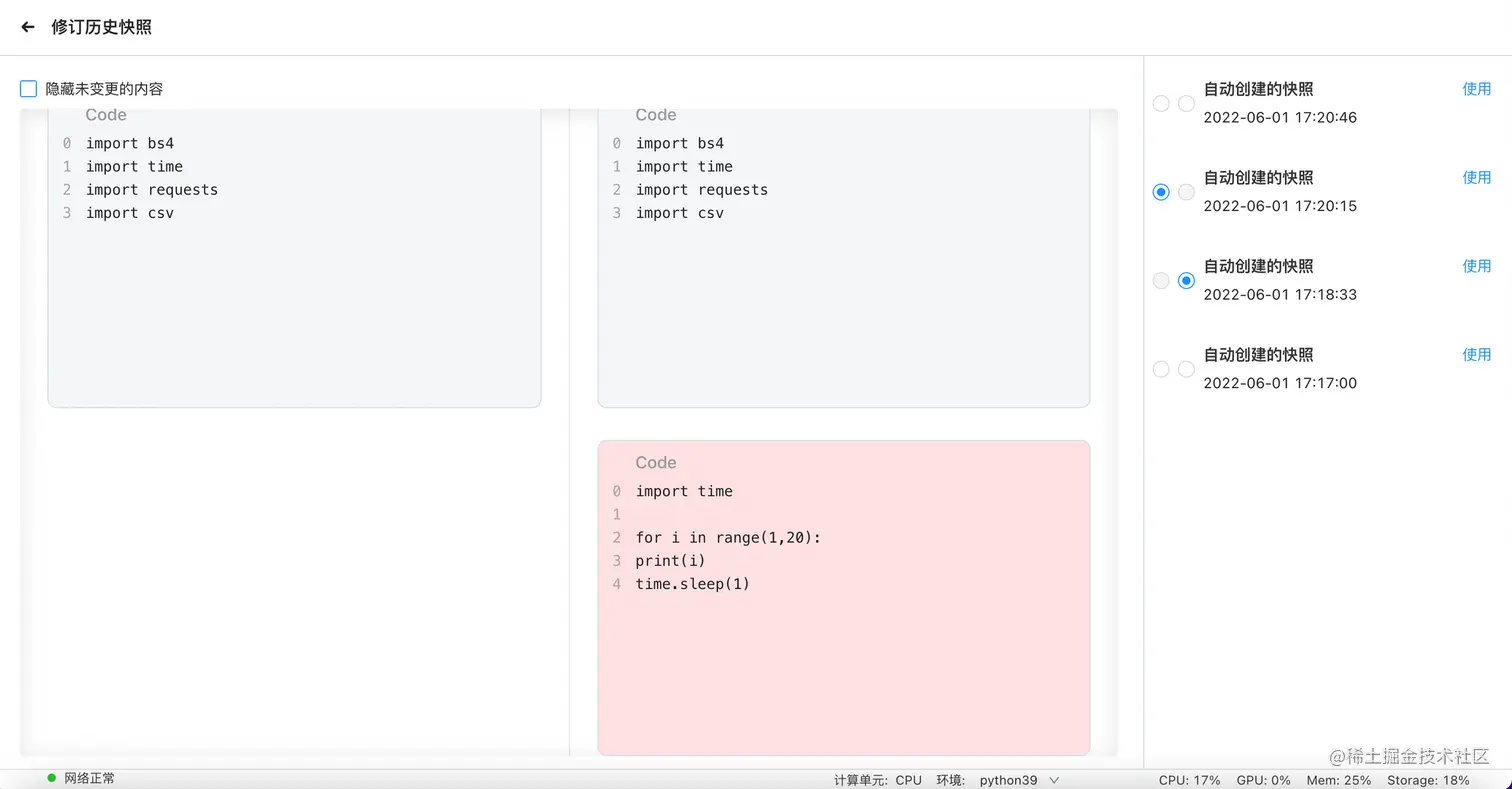The height and width of the screenshot is (789, 1512).
Task: Click 使用 for the 17:20:46 snapshot
Action: [x=1477, y=89]
